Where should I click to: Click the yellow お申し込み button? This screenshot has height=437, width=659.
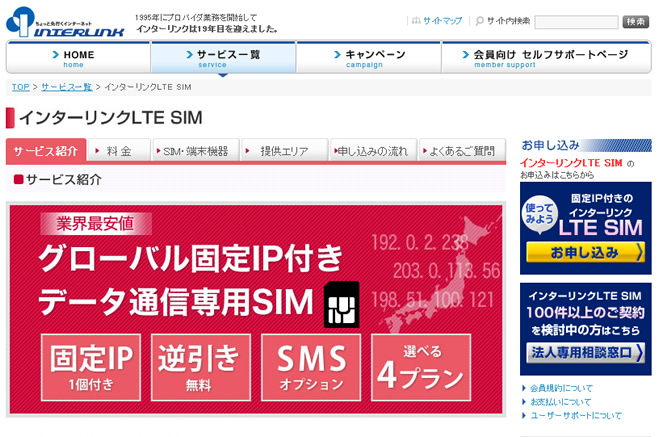(x=585, y=252)
